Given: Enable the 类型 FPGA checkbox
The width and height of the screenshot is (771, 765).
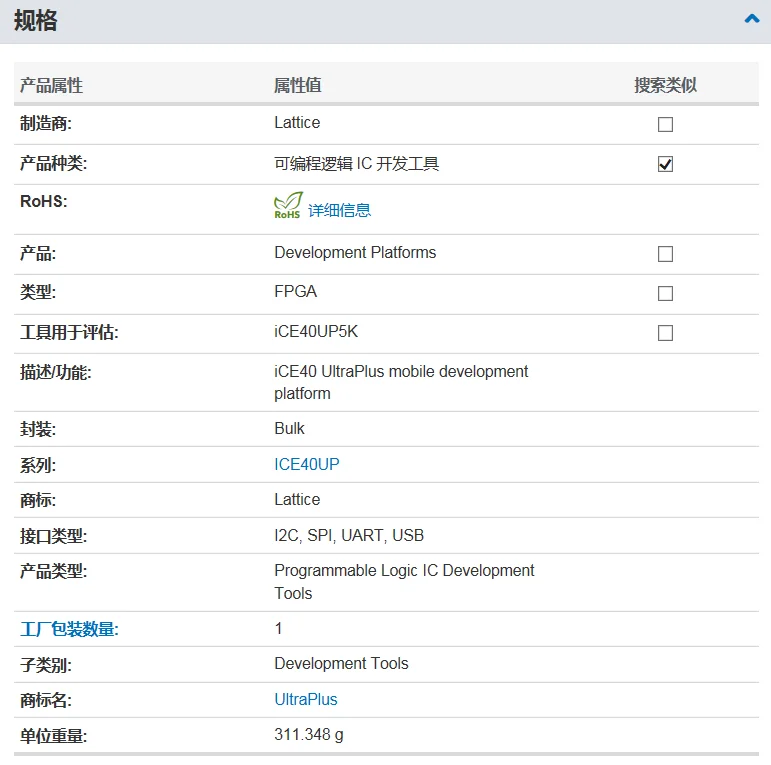Looking at the screenshot, I should 665,293.
